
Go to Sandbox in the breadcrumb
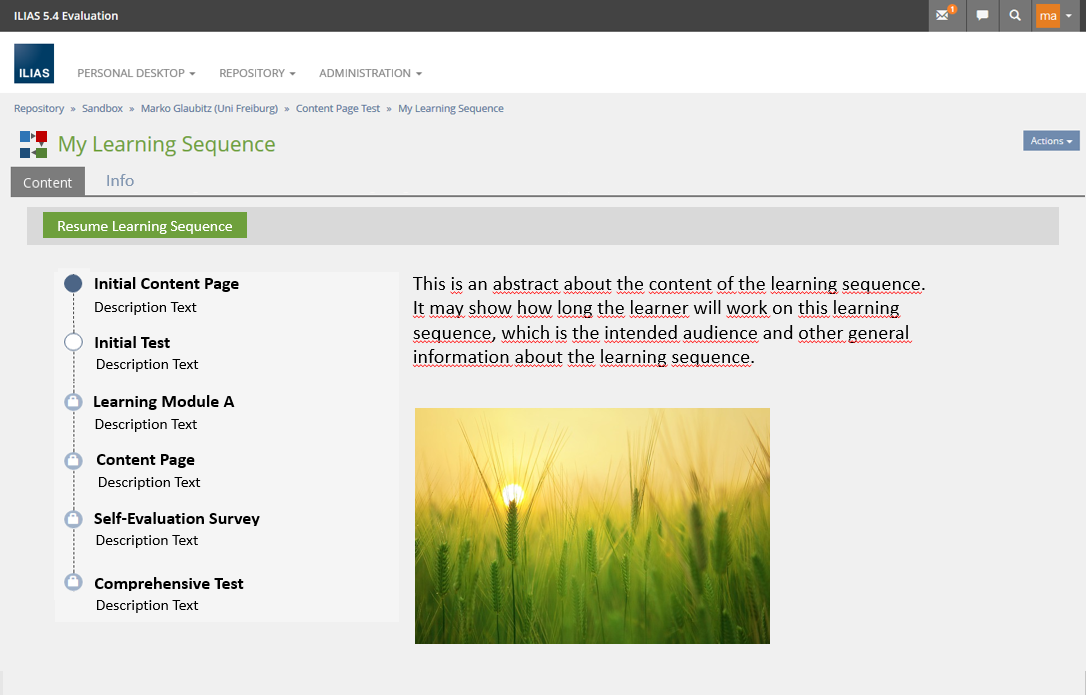(102, 108)
